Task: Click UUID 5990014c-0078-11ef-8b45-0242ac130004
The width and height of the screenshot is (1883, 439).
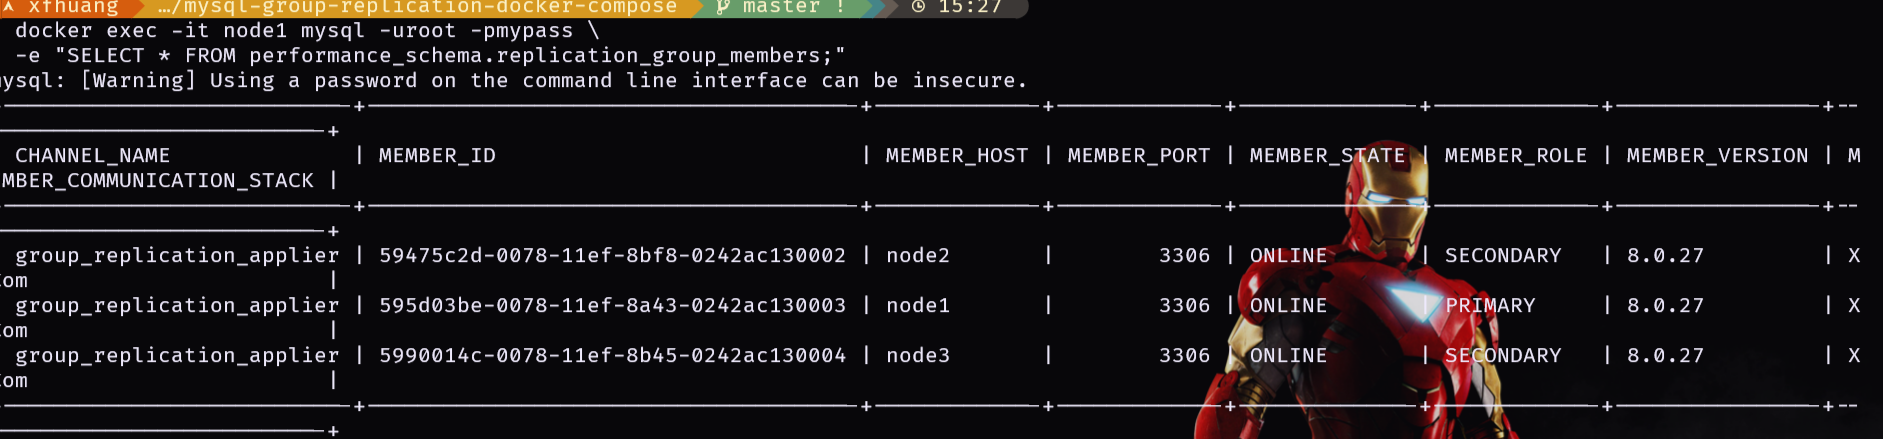Action: pyautogui.click(x=612, y=356)
